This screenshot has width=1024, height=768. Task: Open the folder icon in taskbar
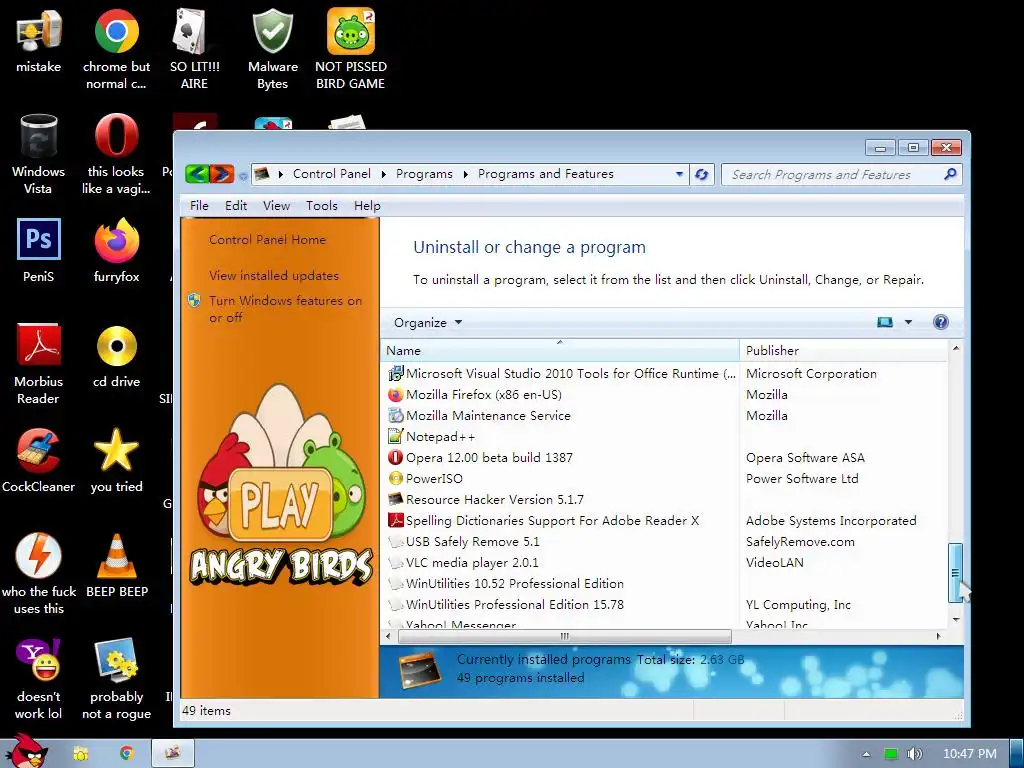pos(81,754)
